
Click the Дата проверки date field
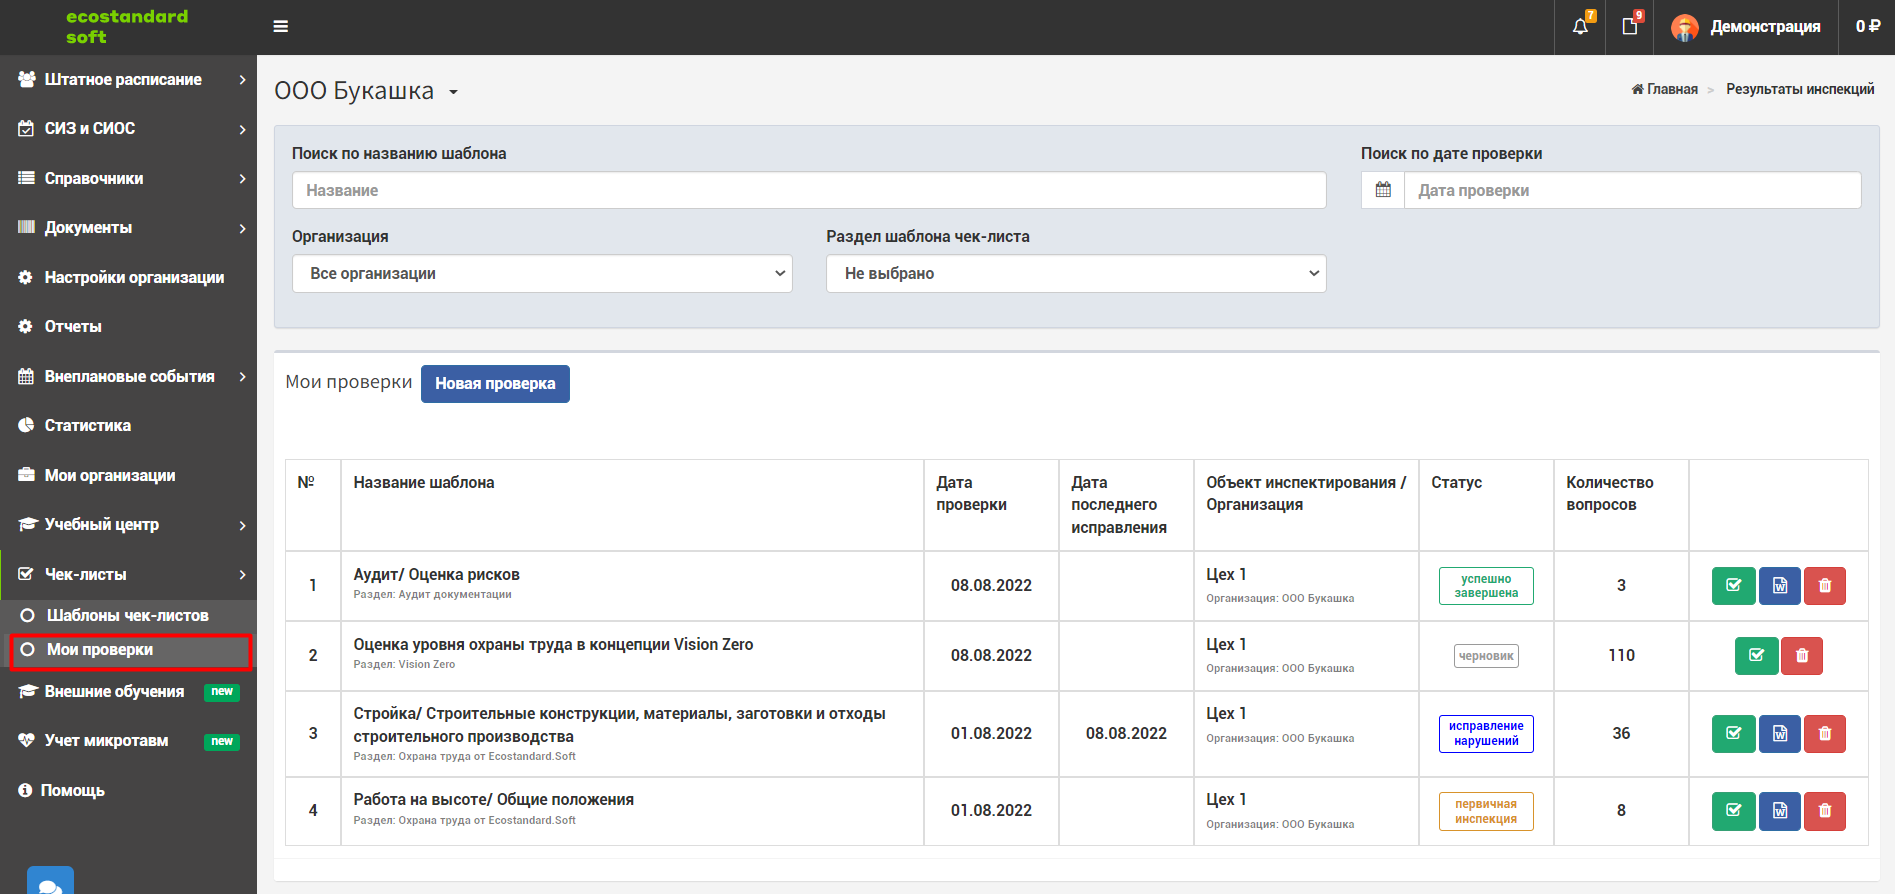1633,190
